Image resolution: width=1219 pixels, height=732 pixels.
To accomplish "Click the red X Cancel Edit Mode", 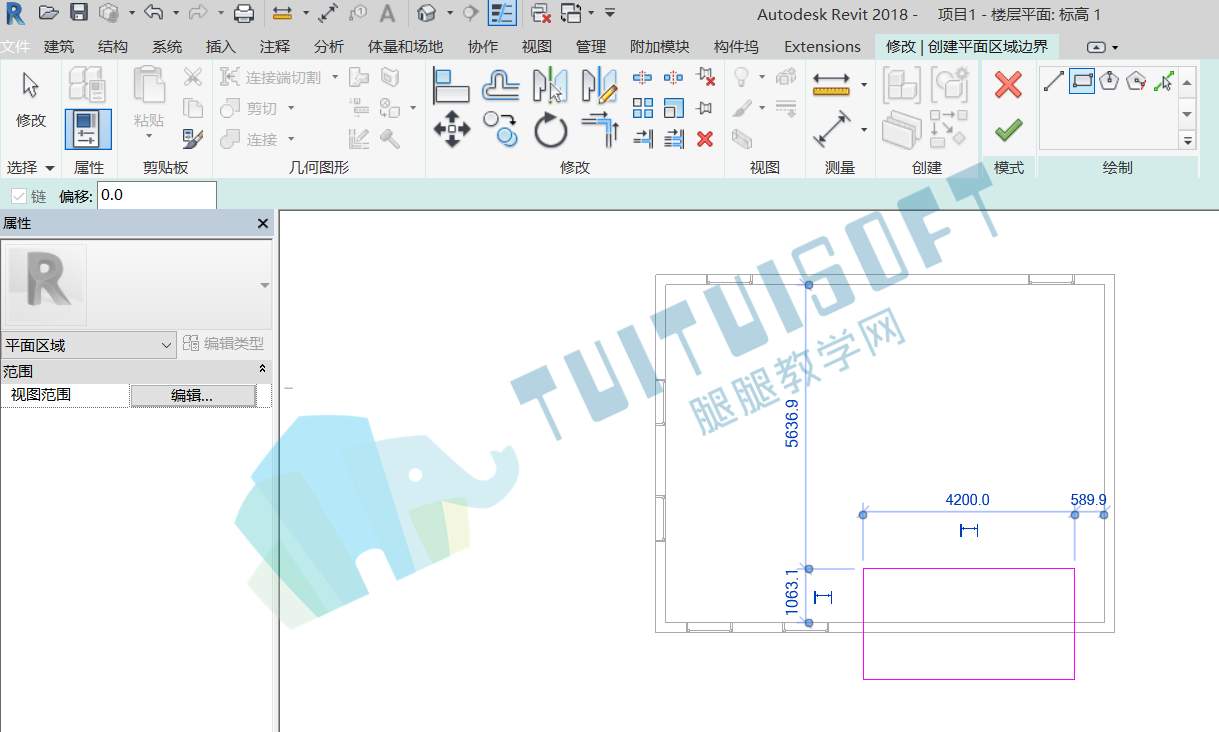I will (x=1008, y=85).
